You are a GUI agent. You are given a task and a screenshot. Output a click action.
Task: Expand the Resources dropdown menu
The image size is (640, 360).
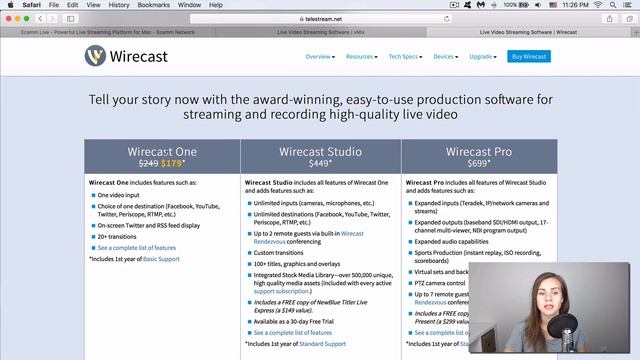tap(362, 56)
